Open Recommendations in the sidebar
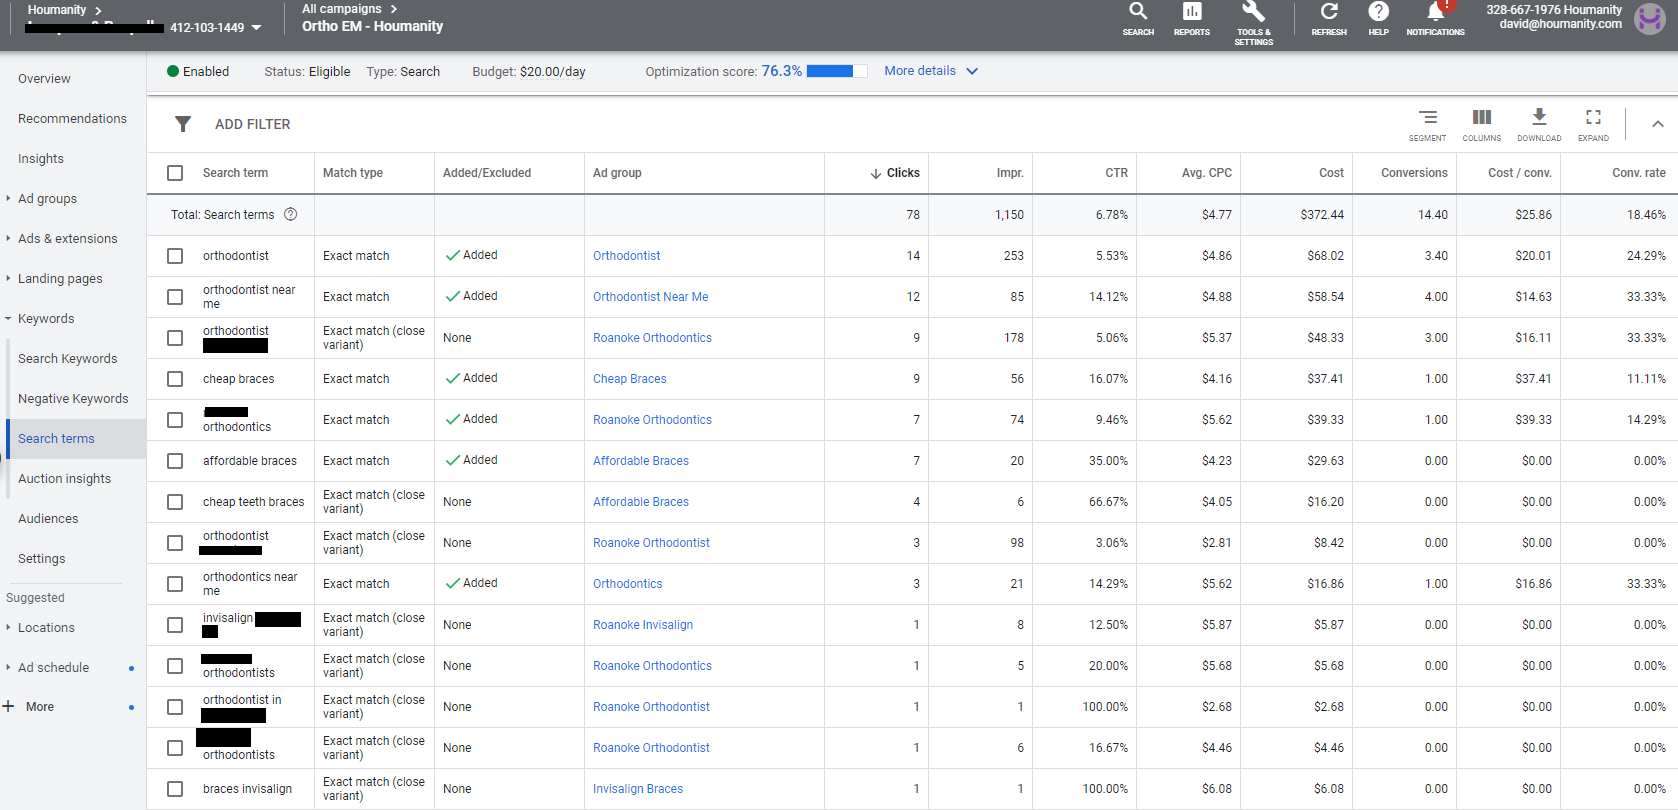Screen dimensions: 1678x810 [72, 118]
